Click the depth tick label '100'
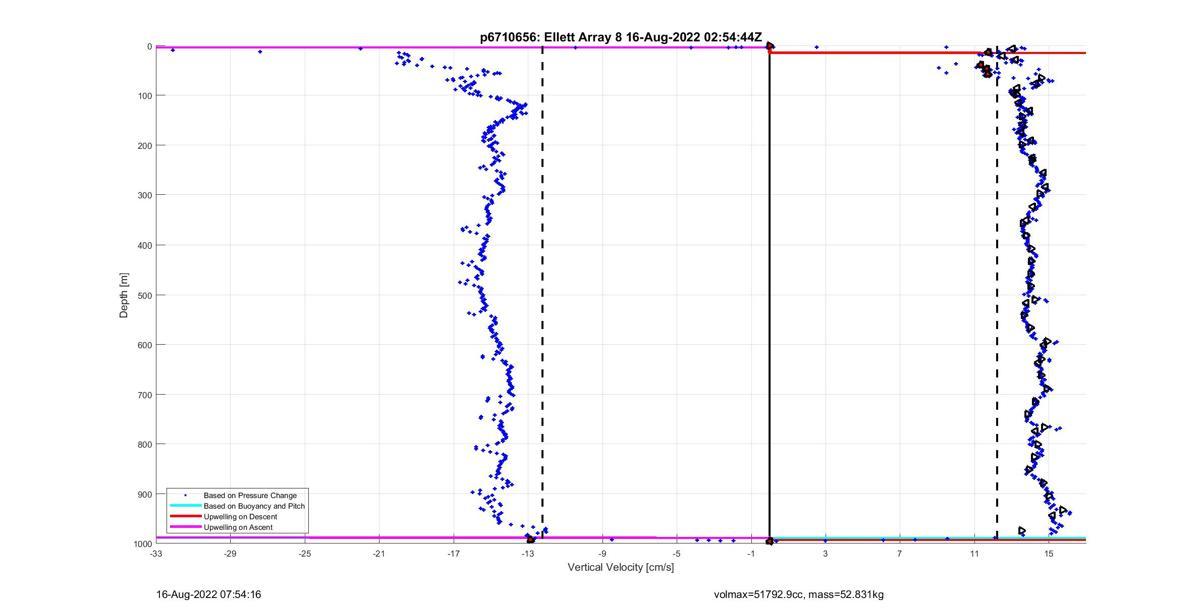The image size is (1200, 611). coord(145,96)
